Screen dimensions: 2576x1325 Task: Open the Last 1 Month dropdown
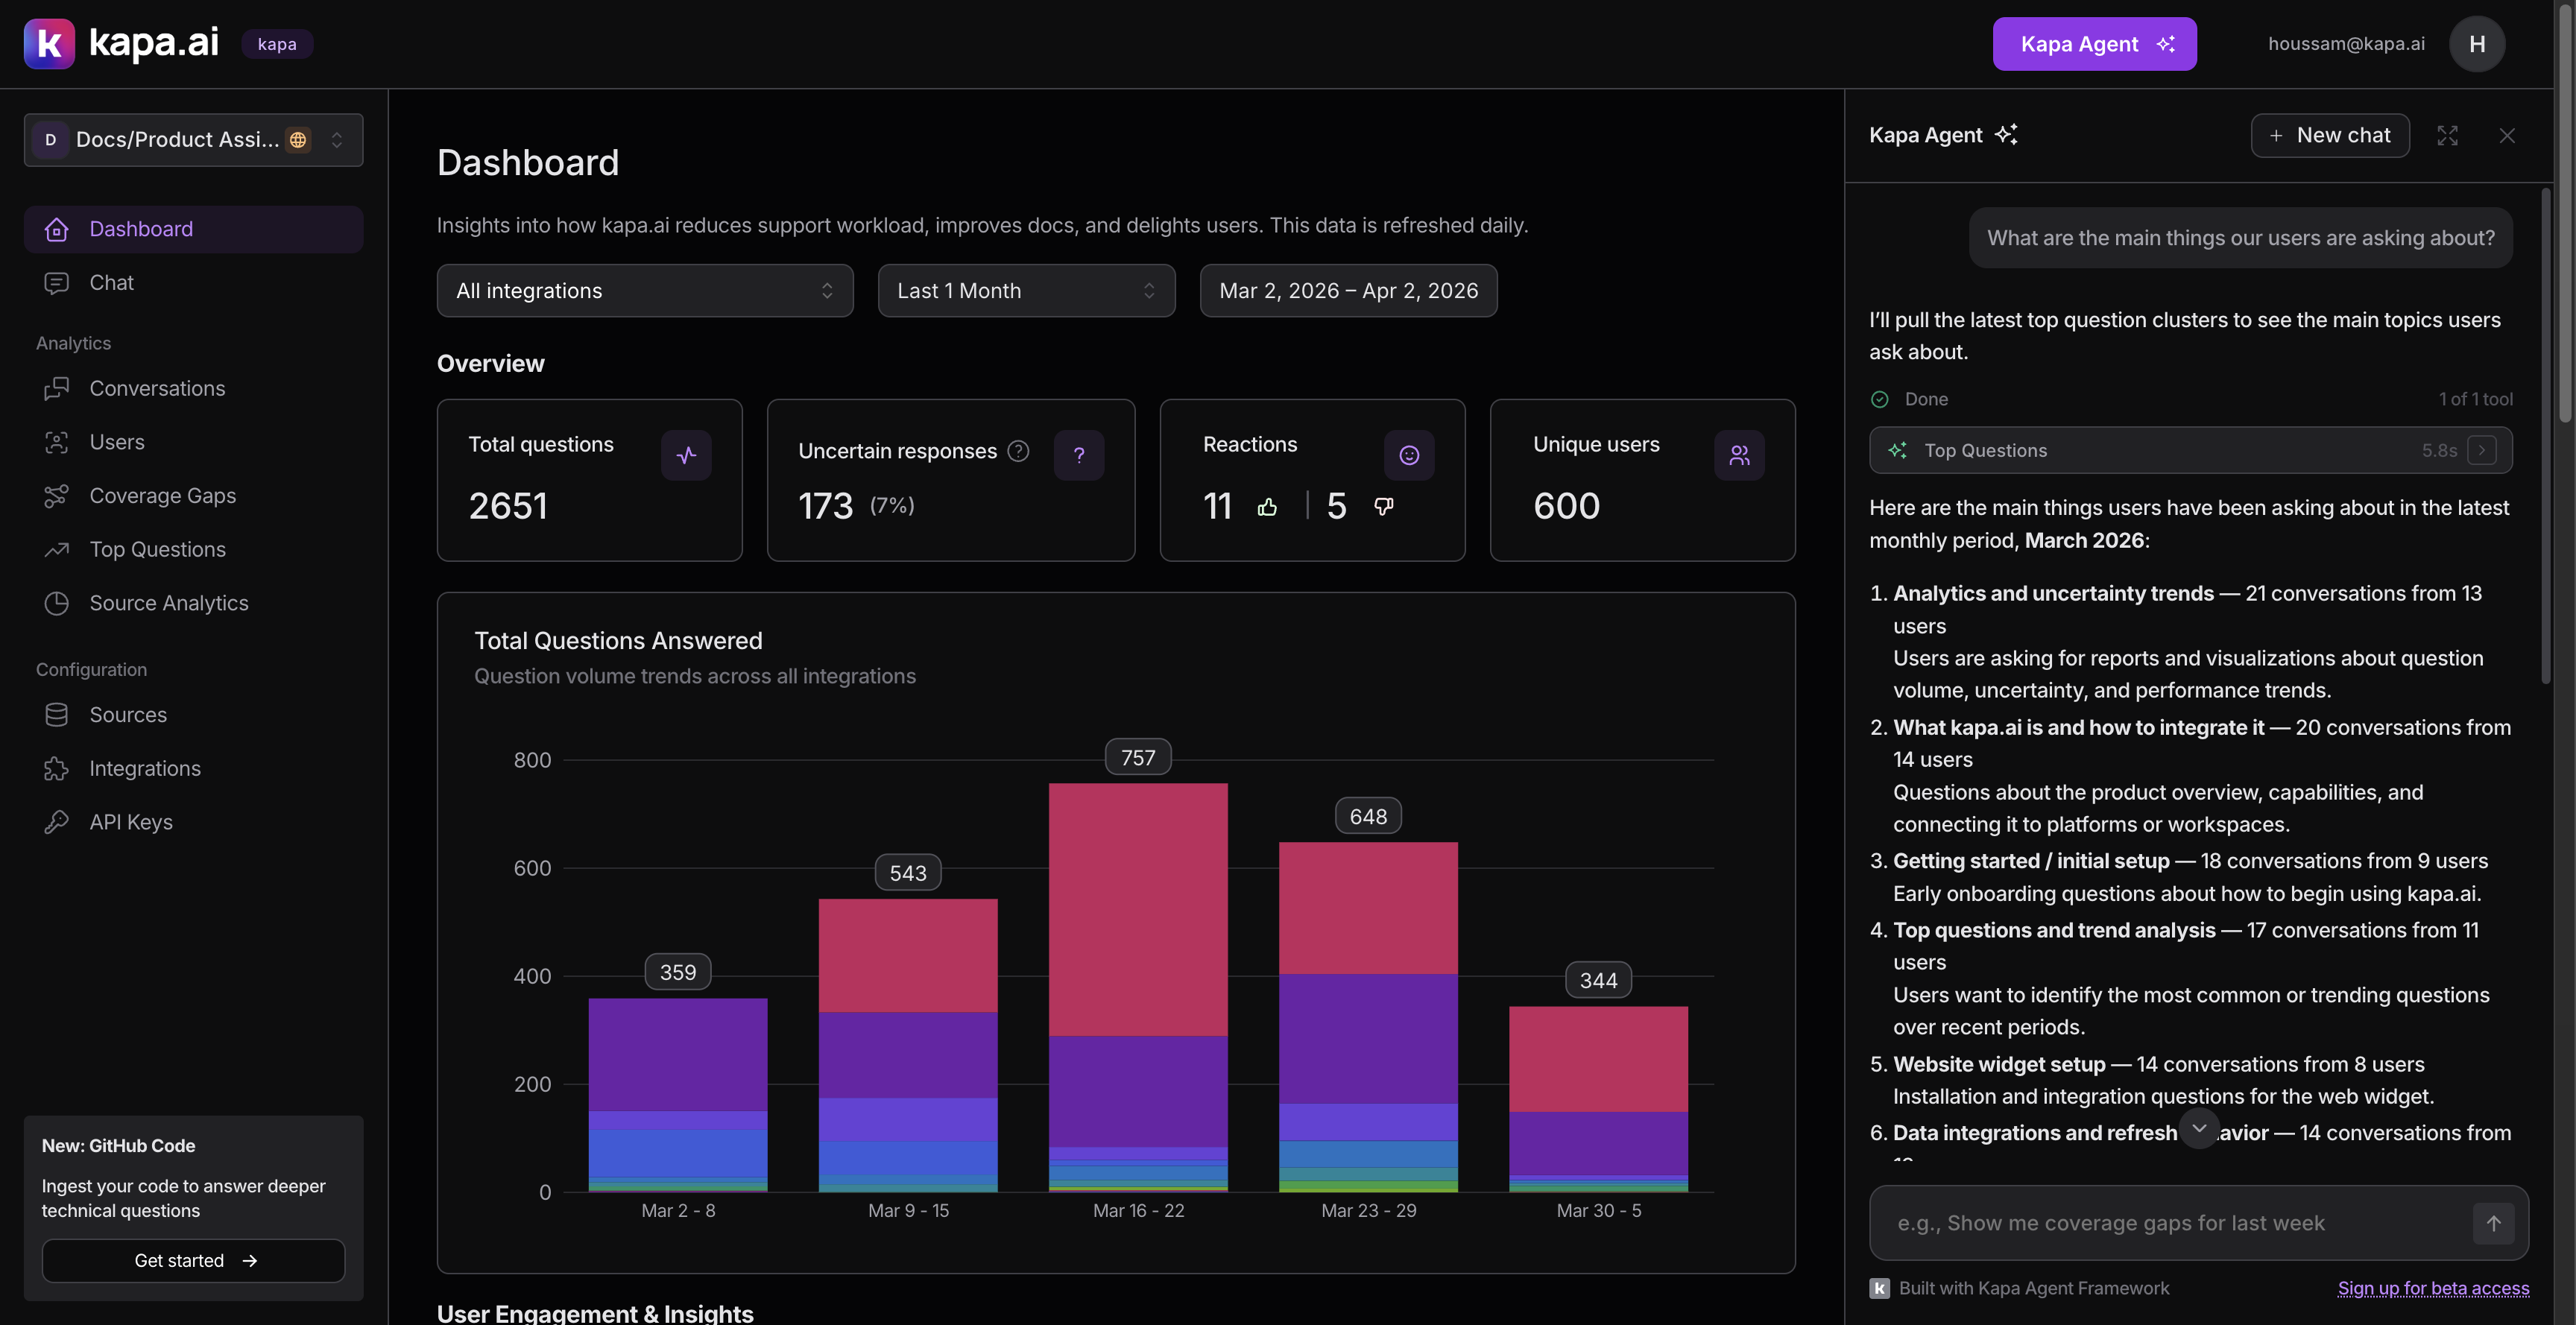(1026, 291)
